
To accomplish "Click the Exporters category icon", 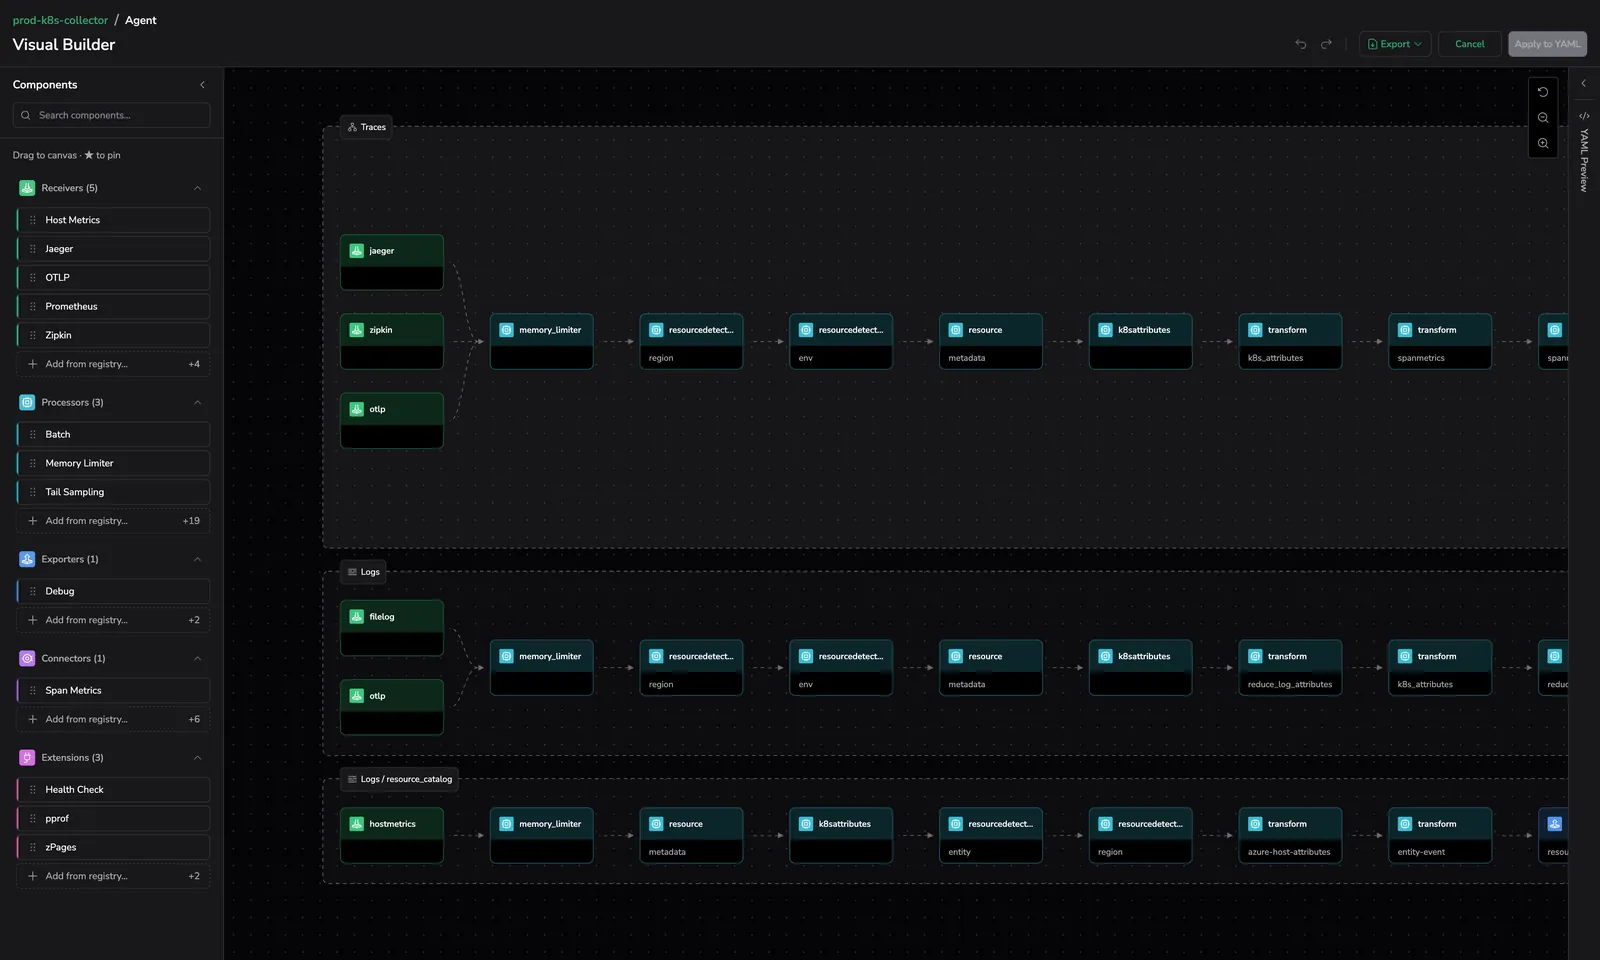I will [x=27, y=559].
